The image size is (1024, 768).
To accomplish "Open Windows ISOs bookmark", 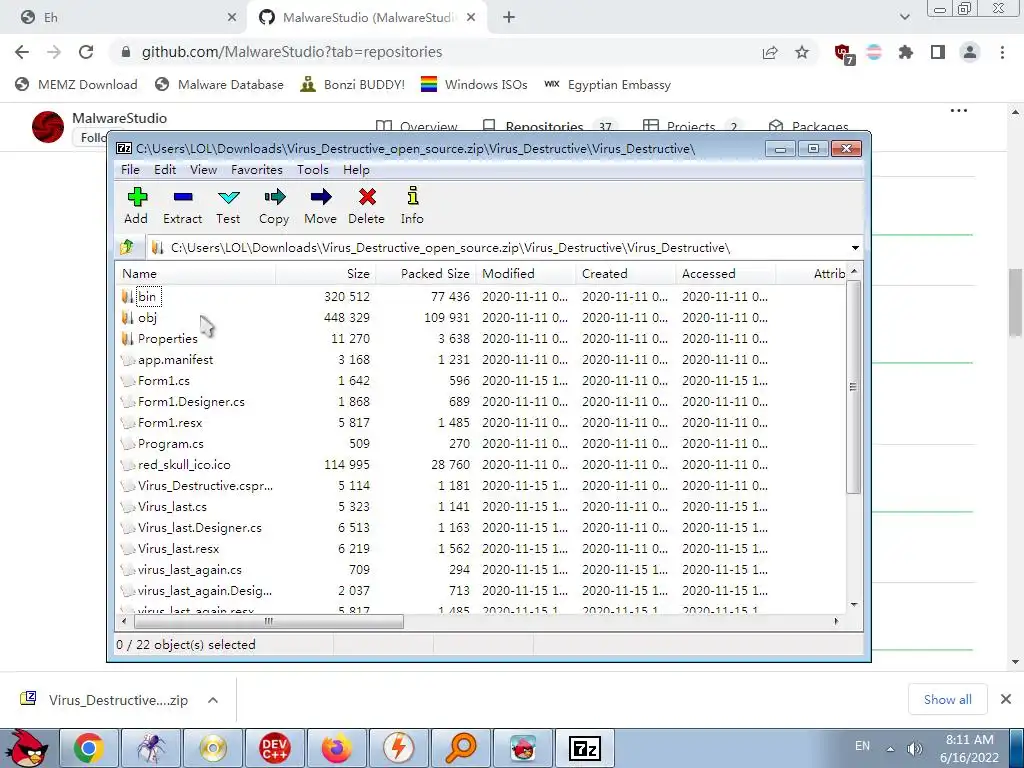I will pyautogui.click(x=474, y=85).
